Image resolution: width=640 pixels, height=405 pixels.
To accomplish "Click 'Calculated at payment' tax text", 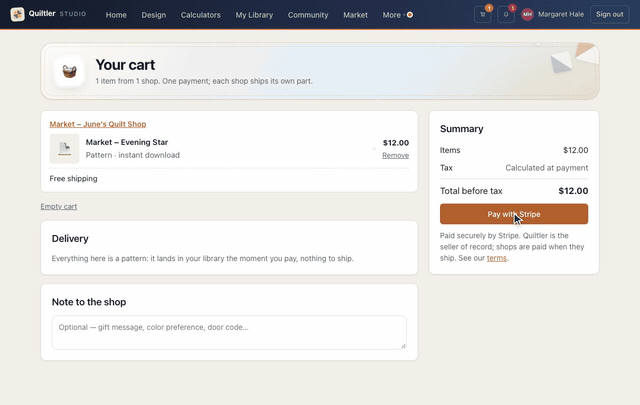I will tap(547, 168).
